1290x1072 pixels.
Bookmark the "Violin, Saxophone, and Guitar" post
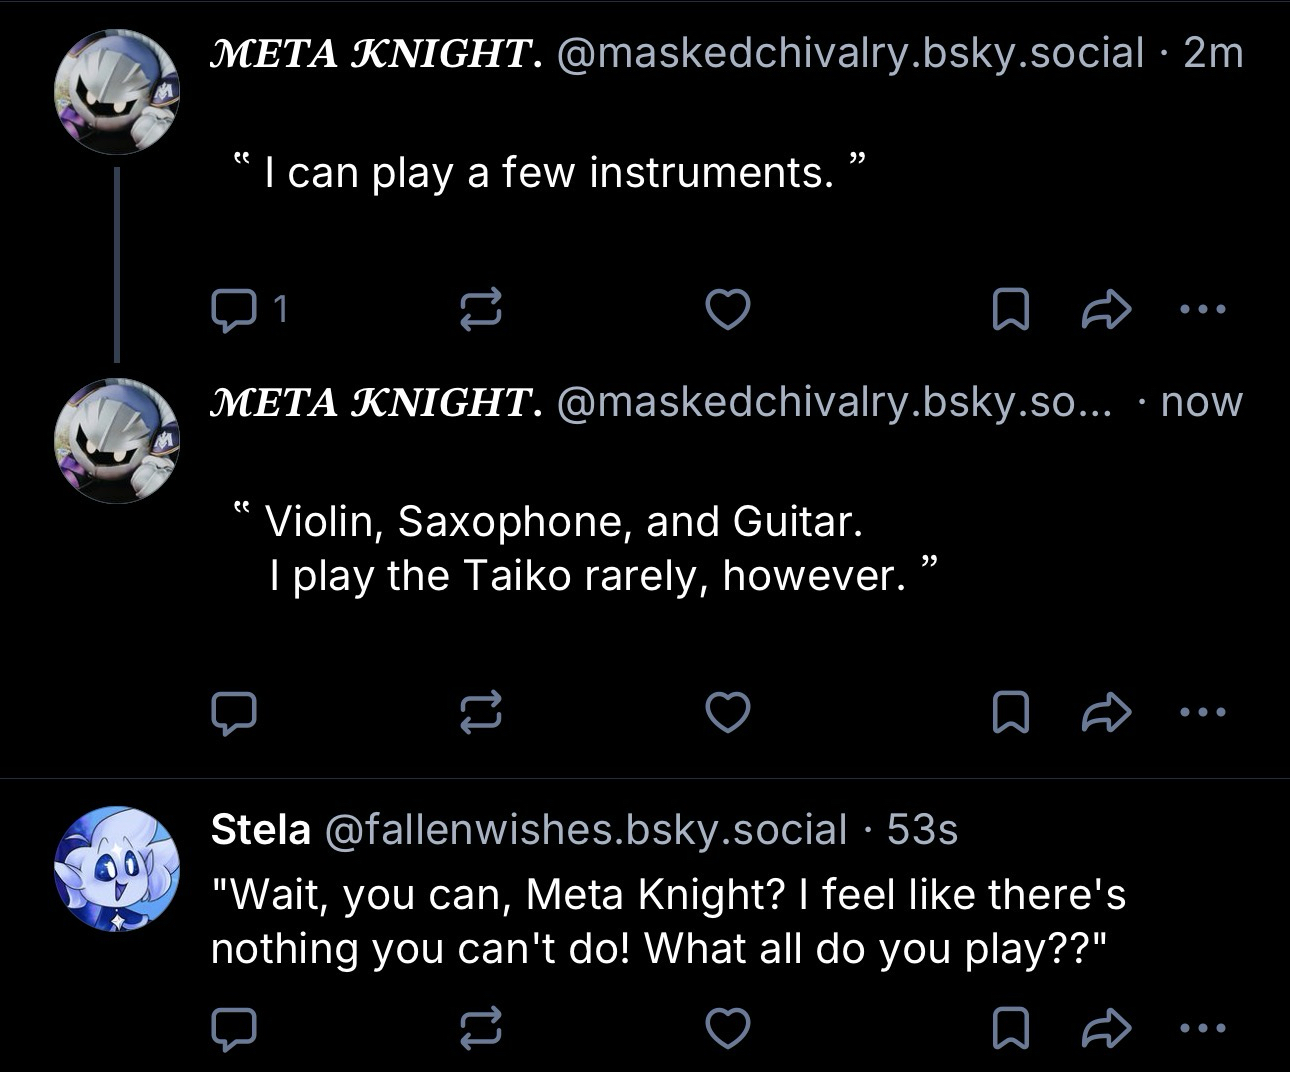tap(1010, 713)
